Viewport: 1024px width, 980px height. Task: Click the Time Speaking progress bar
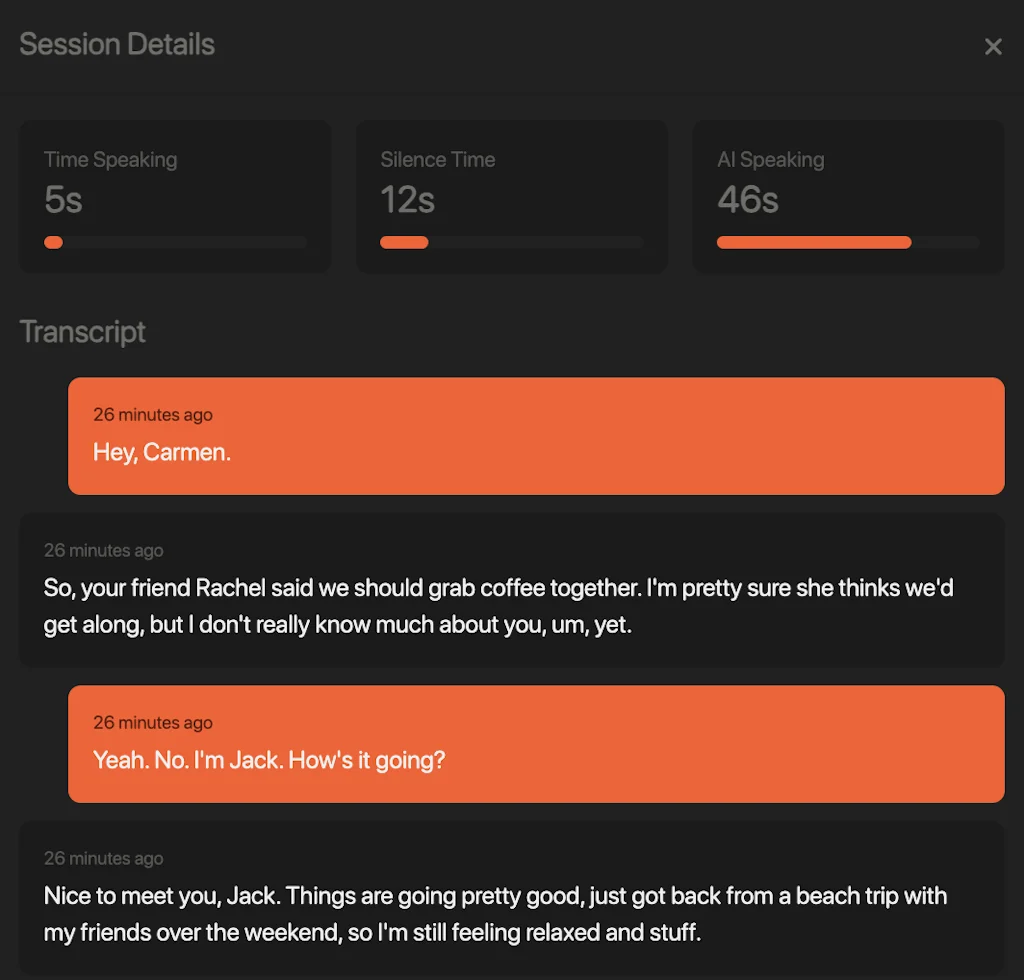175,242
